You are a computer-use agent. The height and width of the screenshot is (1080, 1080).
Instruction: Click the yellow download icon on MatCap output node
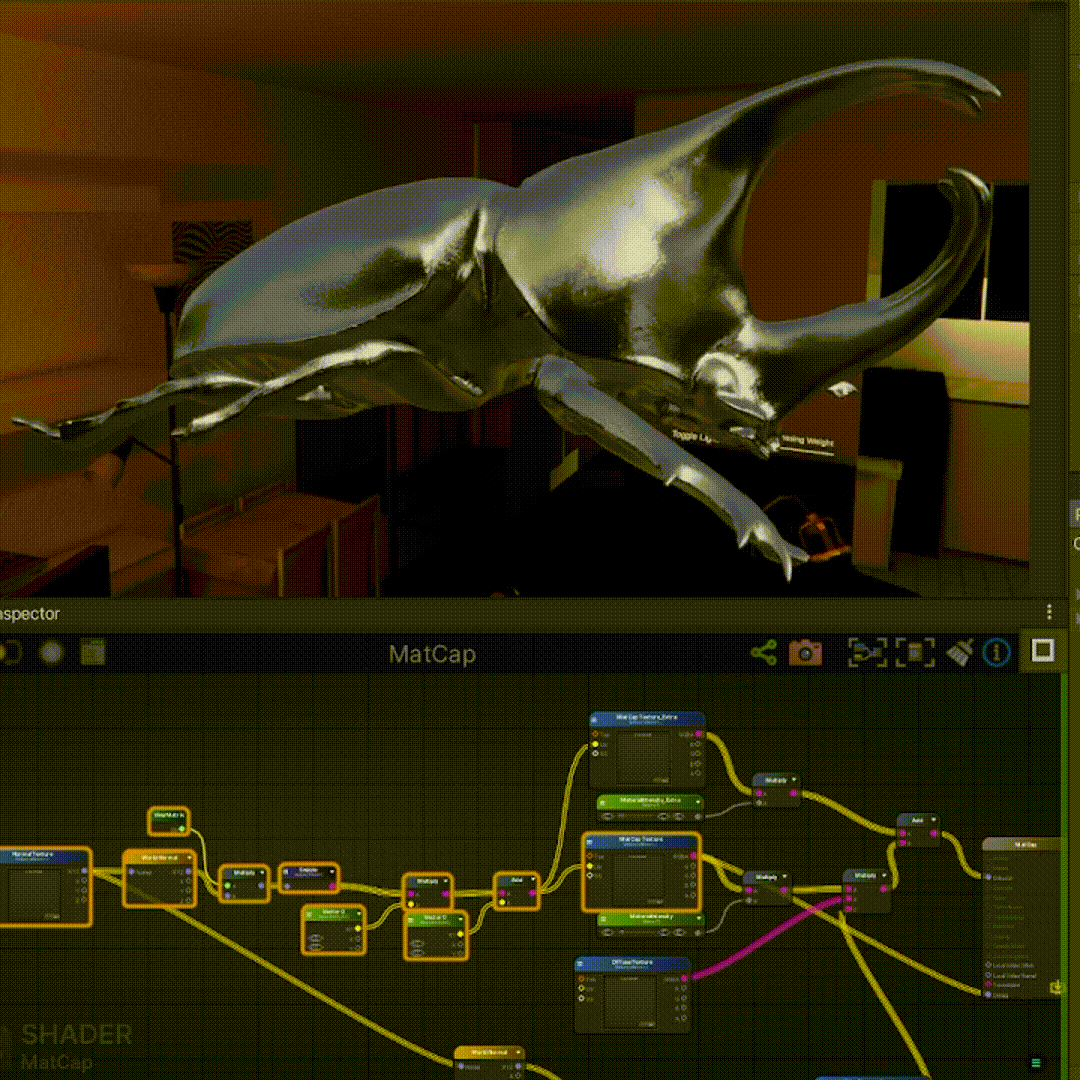coord(1056,988)
